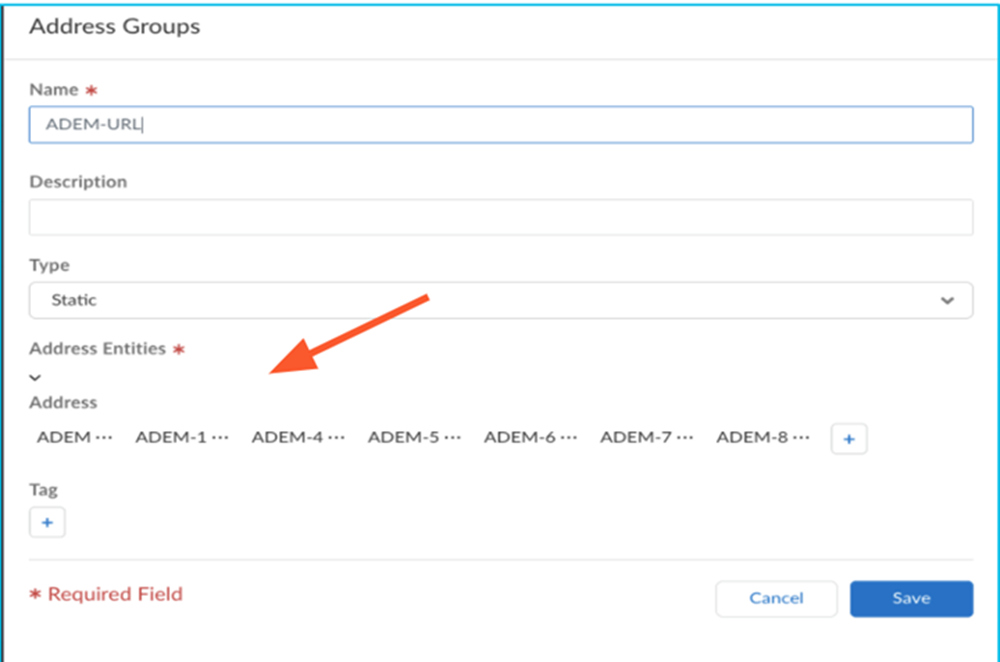Click the Address Groups dialog title

[114, 27]
